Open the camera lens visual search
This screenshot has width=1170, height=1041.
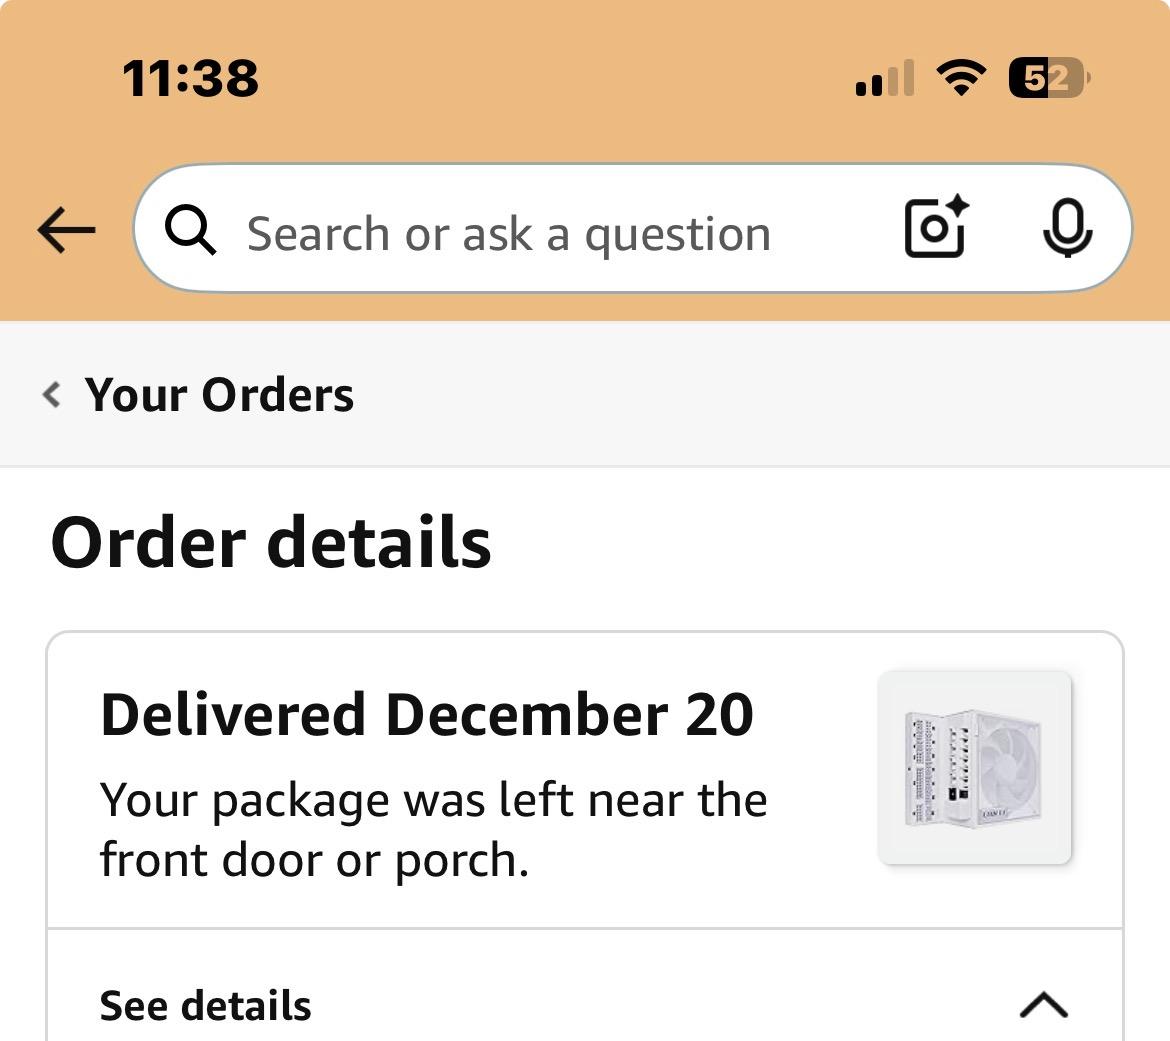coord(936,227)
